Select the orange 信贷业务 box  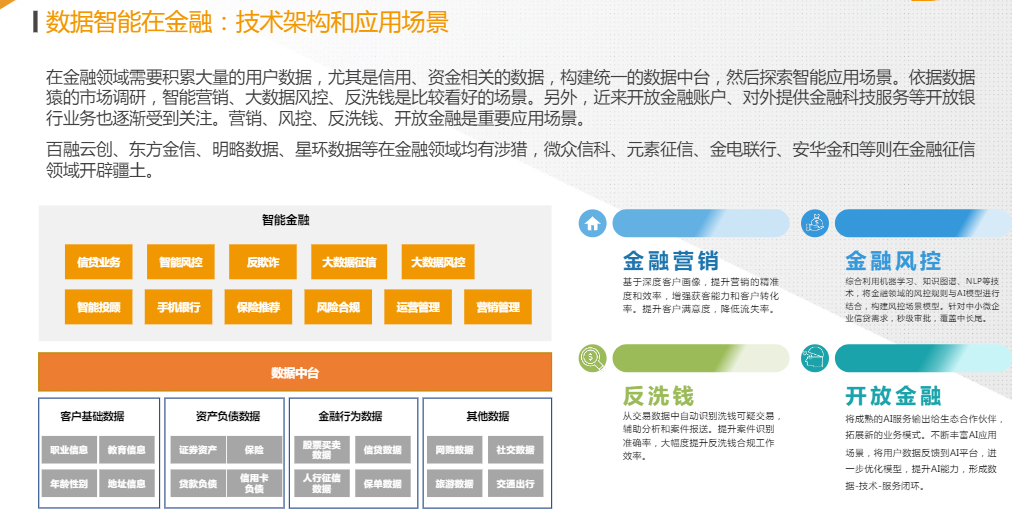pyautogui.click(x=98, y=263)
